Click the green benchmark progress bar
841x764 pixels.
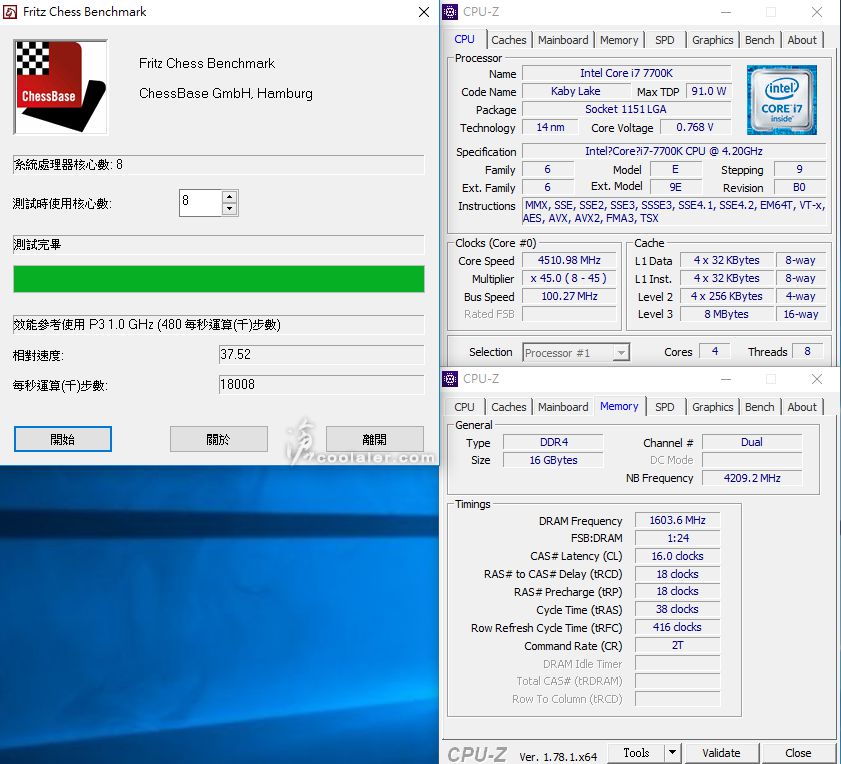click(x=219, y=279)
